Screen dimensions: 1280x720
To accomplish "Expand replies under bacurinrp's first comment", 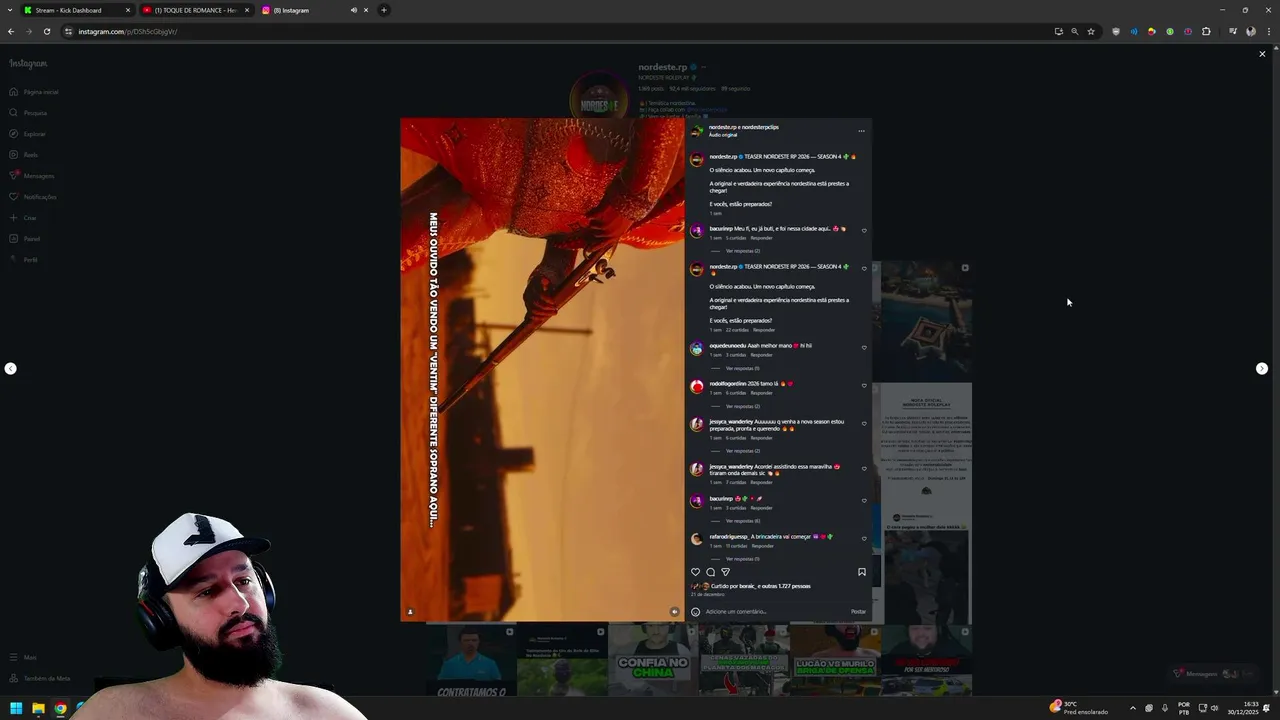I will [742, 251].
